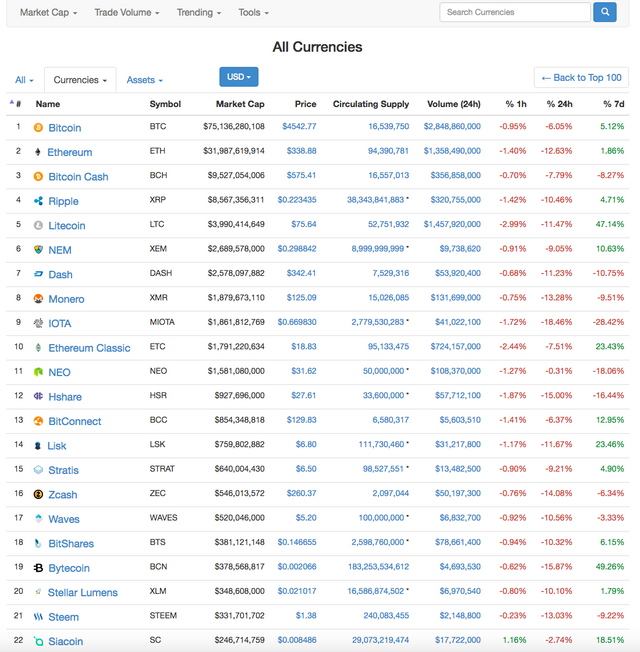The image size is (640, 652).
Task: Click the Stratis logo icon
Action: [38, 470]
